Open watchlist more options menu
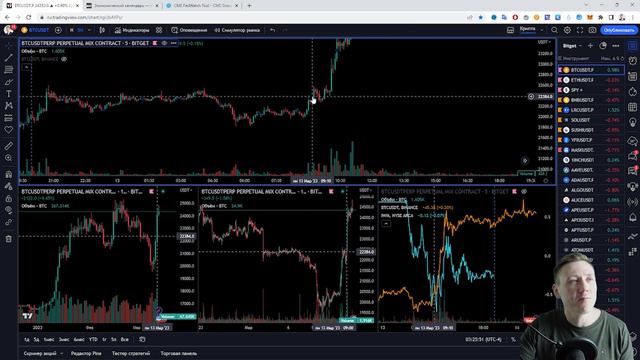640x360 pixels. point(616,46)
